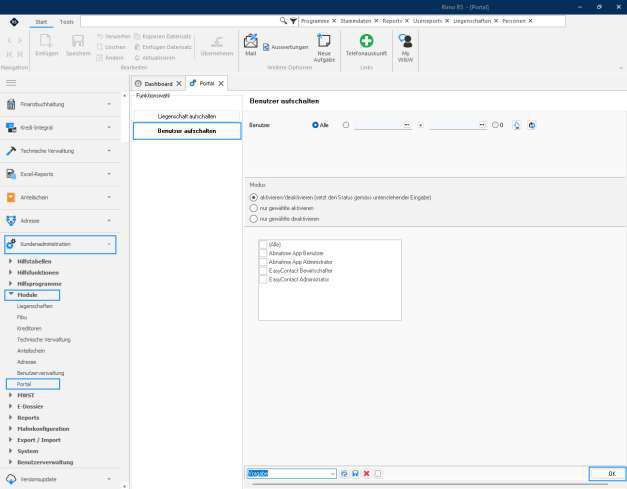Create a Neue Aufgabe from the ribbon
627x489 pixels.
(x=324, y=48)
